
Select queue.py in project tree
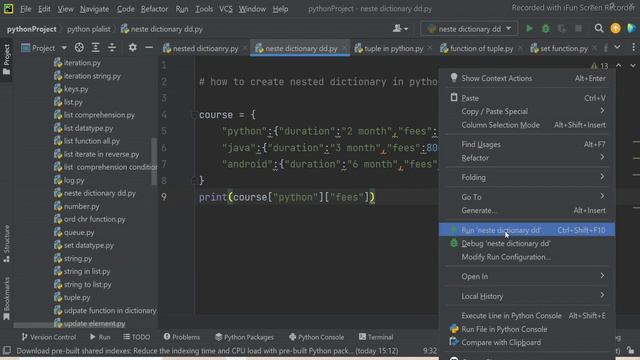click(x=79, y=232)
